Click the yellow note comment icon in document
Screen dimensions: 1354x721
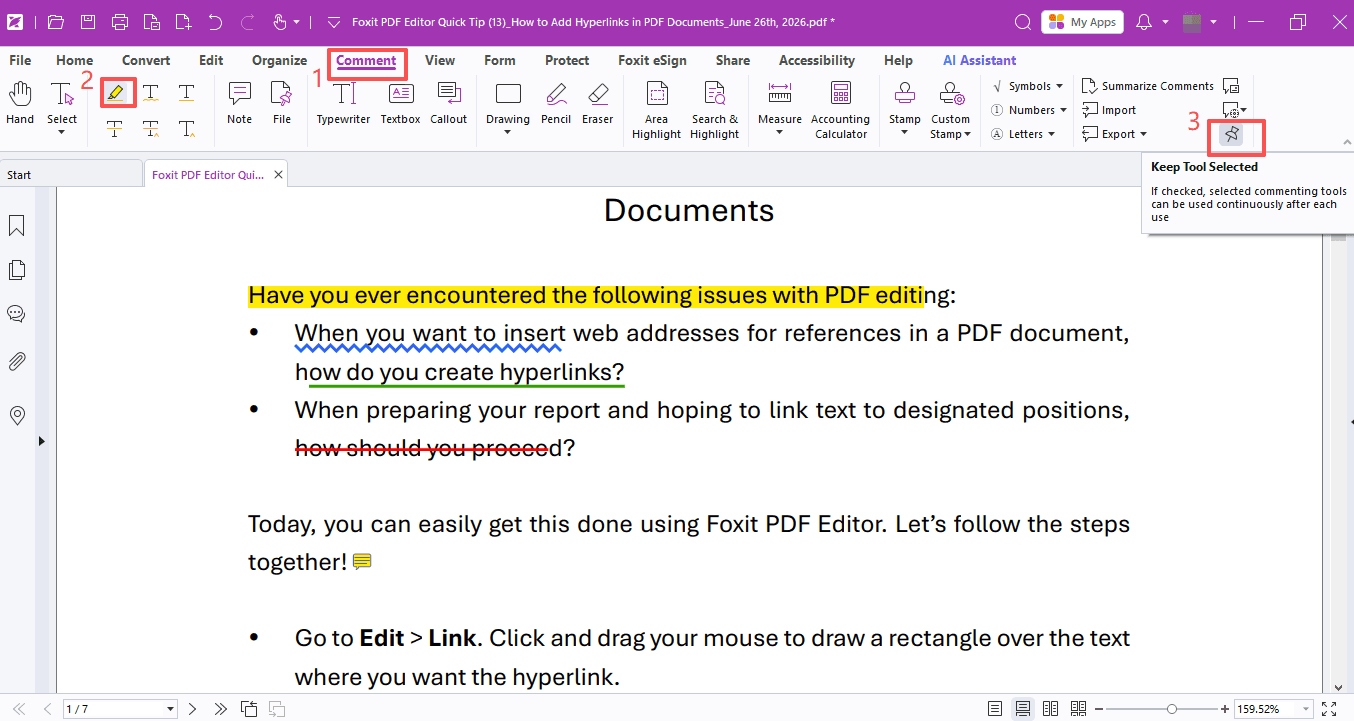click(362, 562)
